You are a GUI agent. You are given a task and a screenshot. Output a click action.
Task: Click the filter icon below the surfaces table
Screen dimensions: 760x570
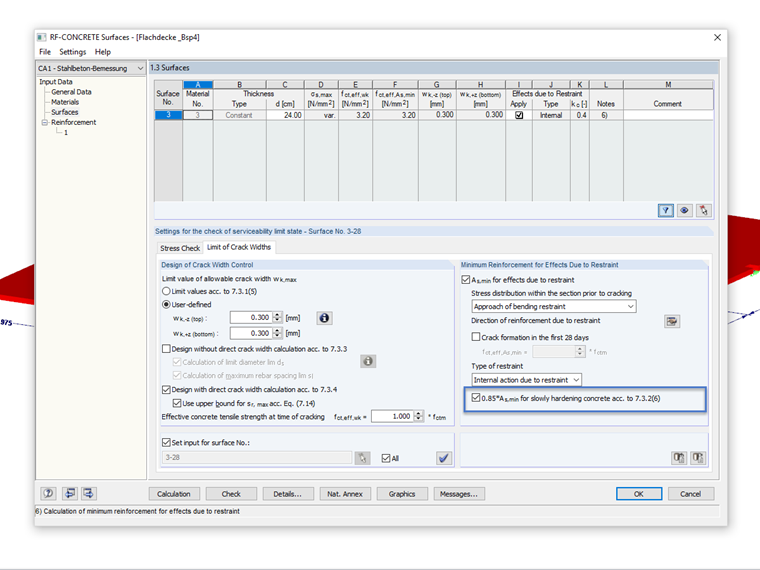pyautogui.click(x=665, y=210)
